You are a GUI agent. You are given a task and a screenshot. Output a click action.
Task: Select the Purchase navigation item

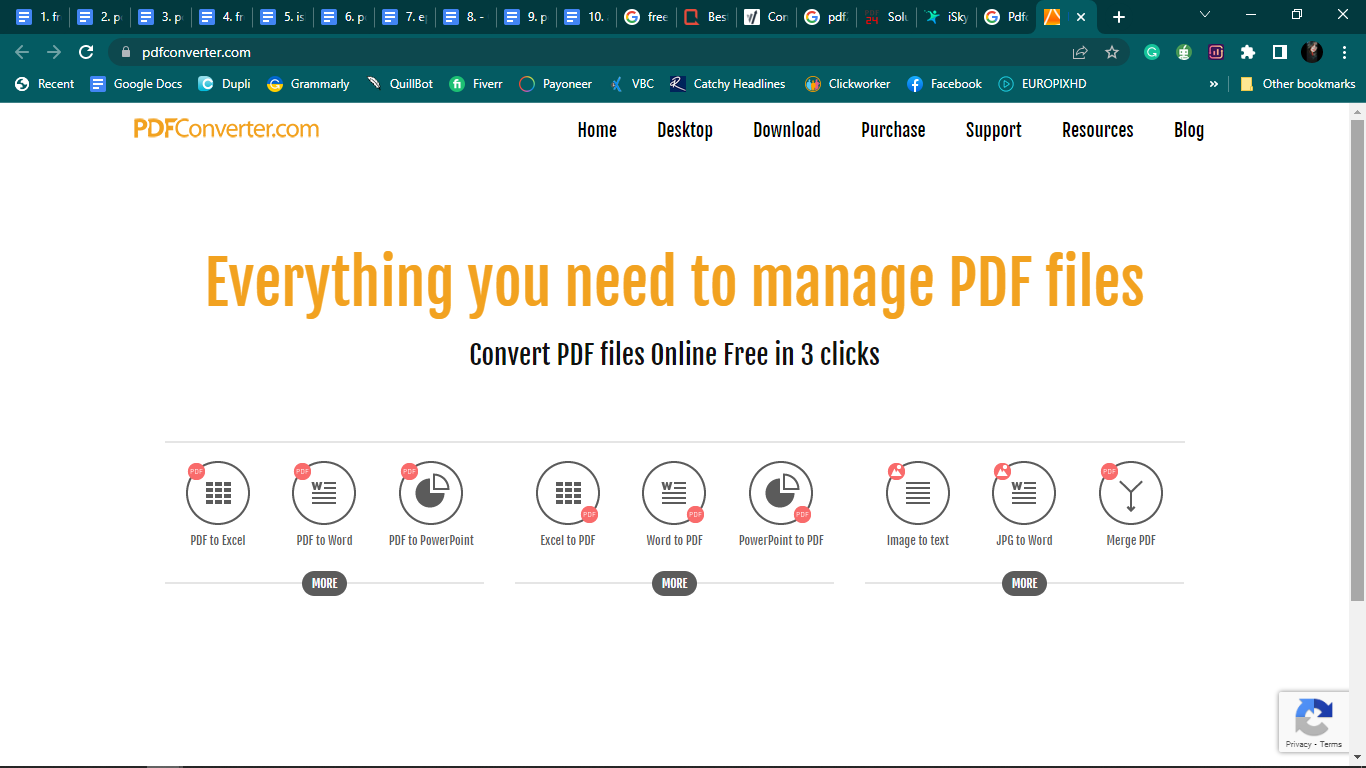(x=893, y=130)
